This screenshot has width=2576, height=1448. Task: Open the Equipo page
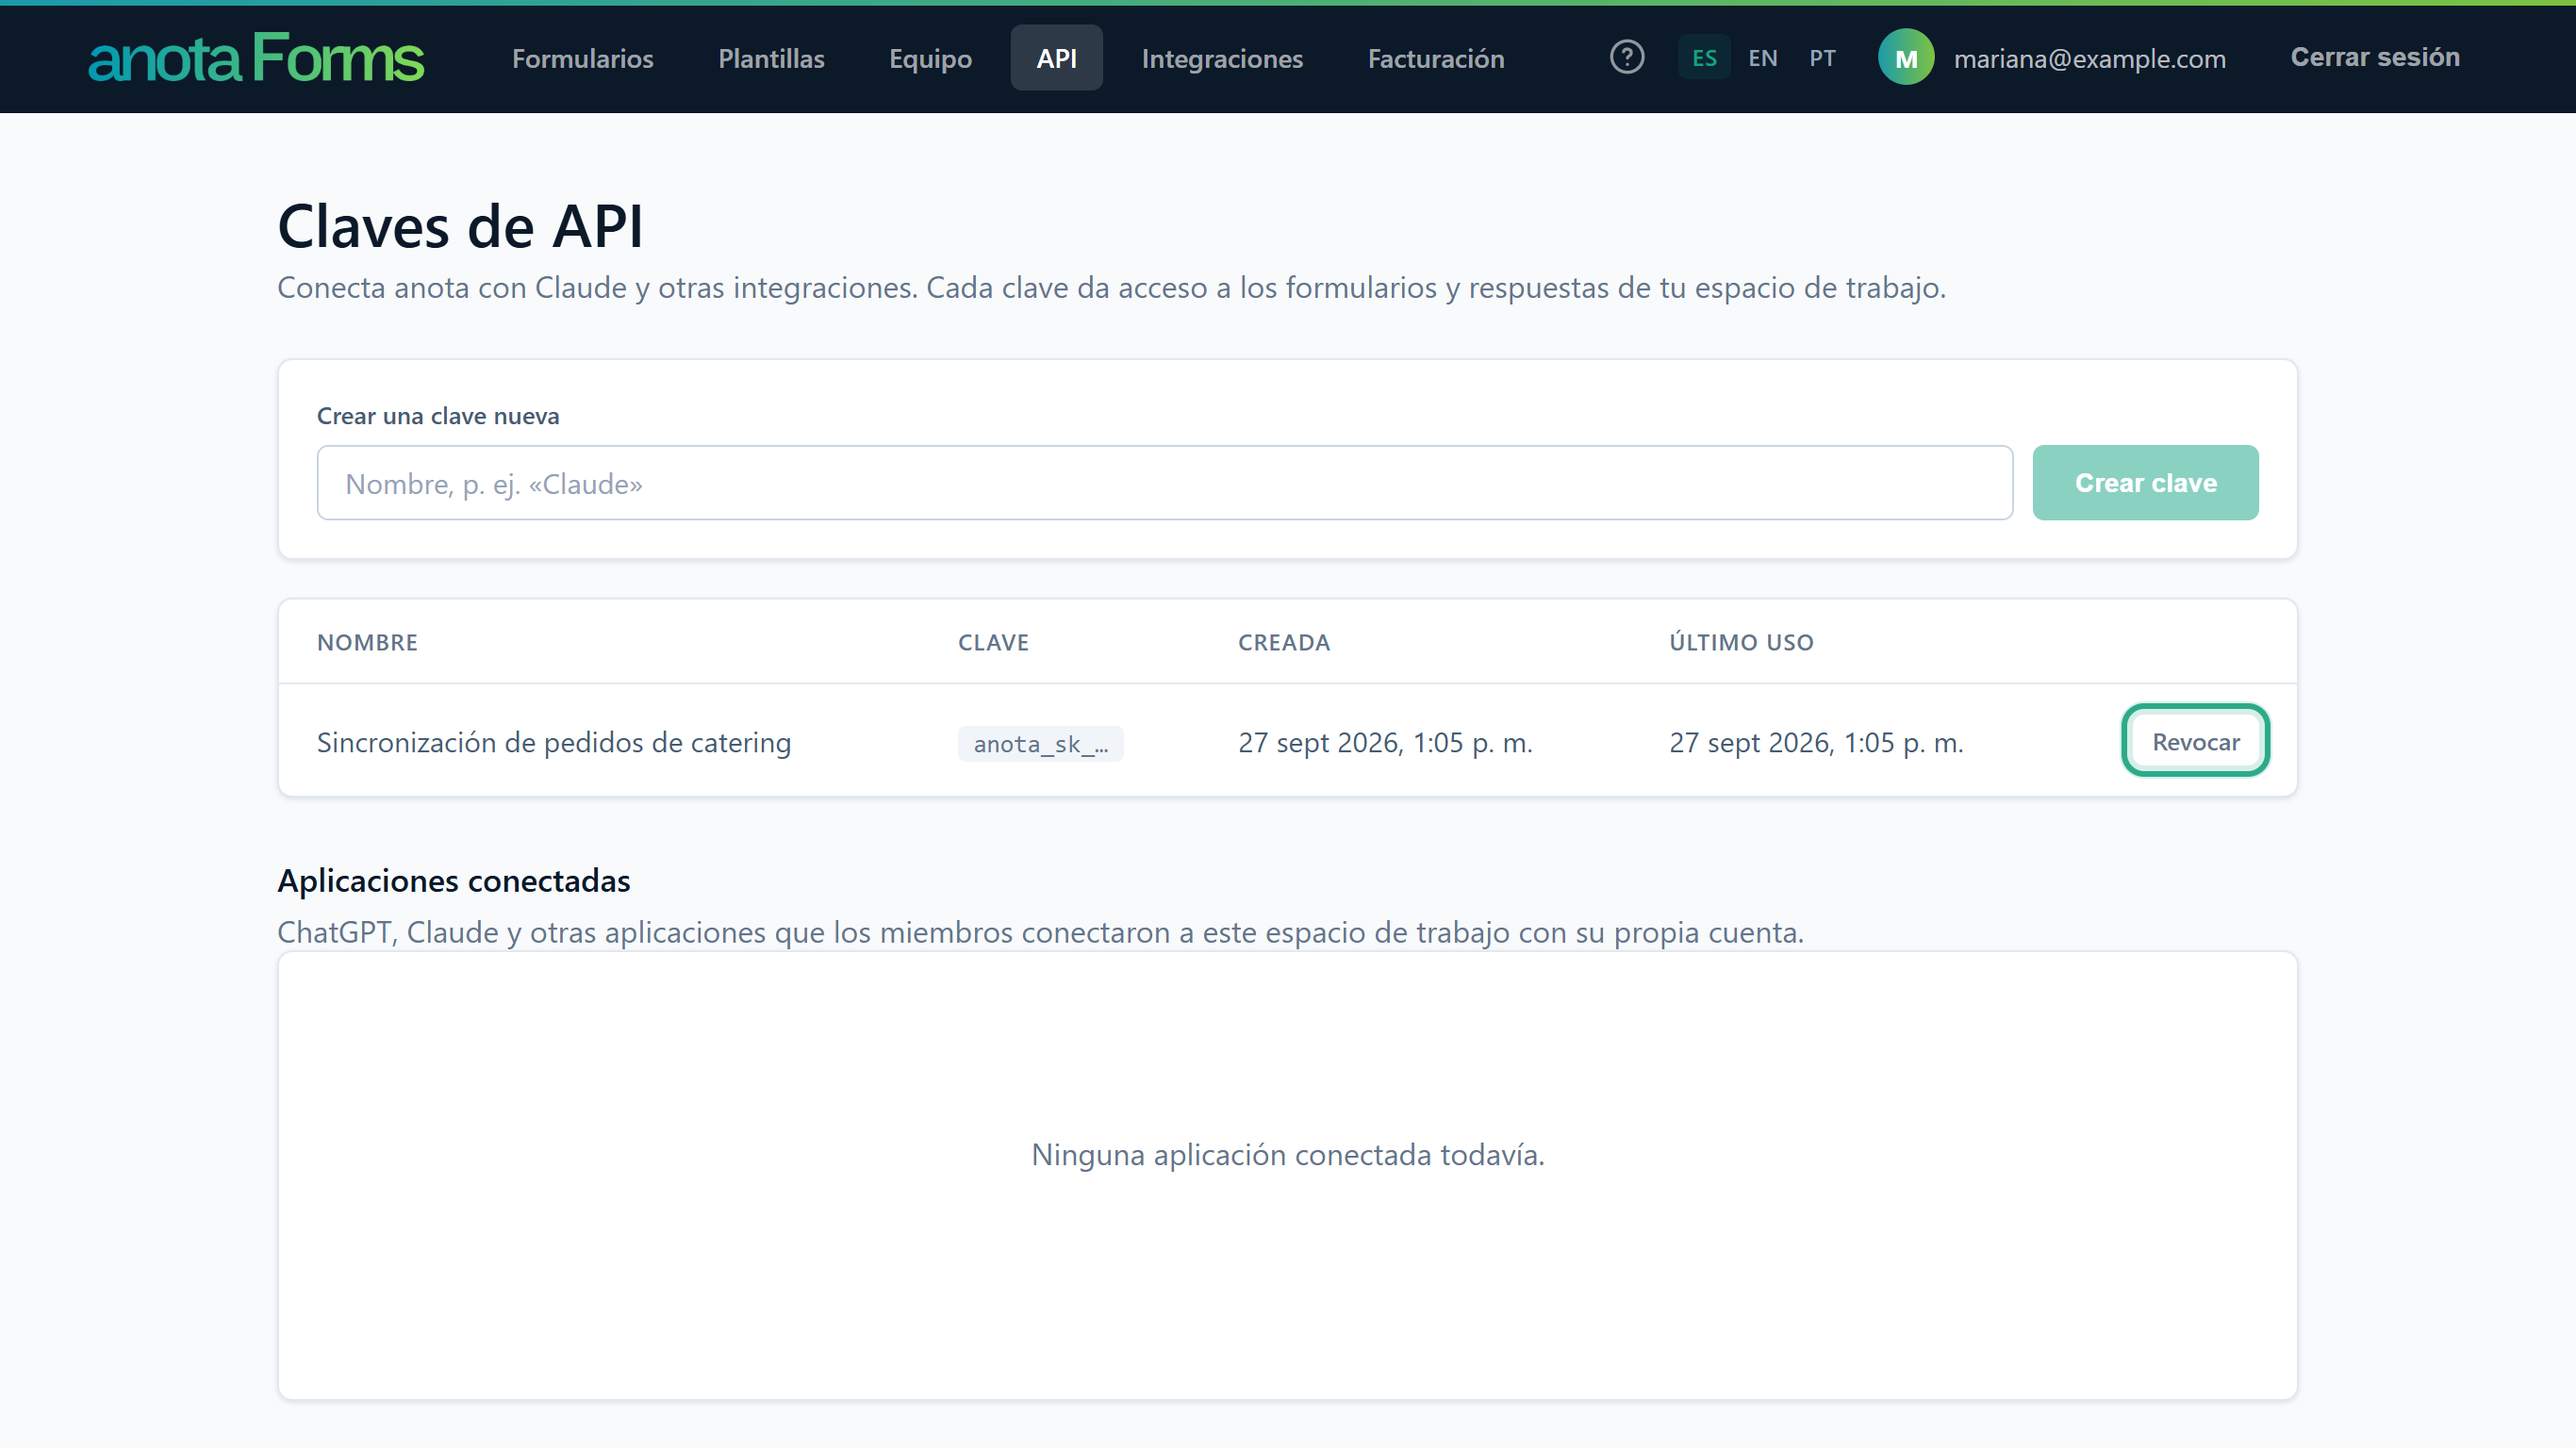click(x=930, y=58)
